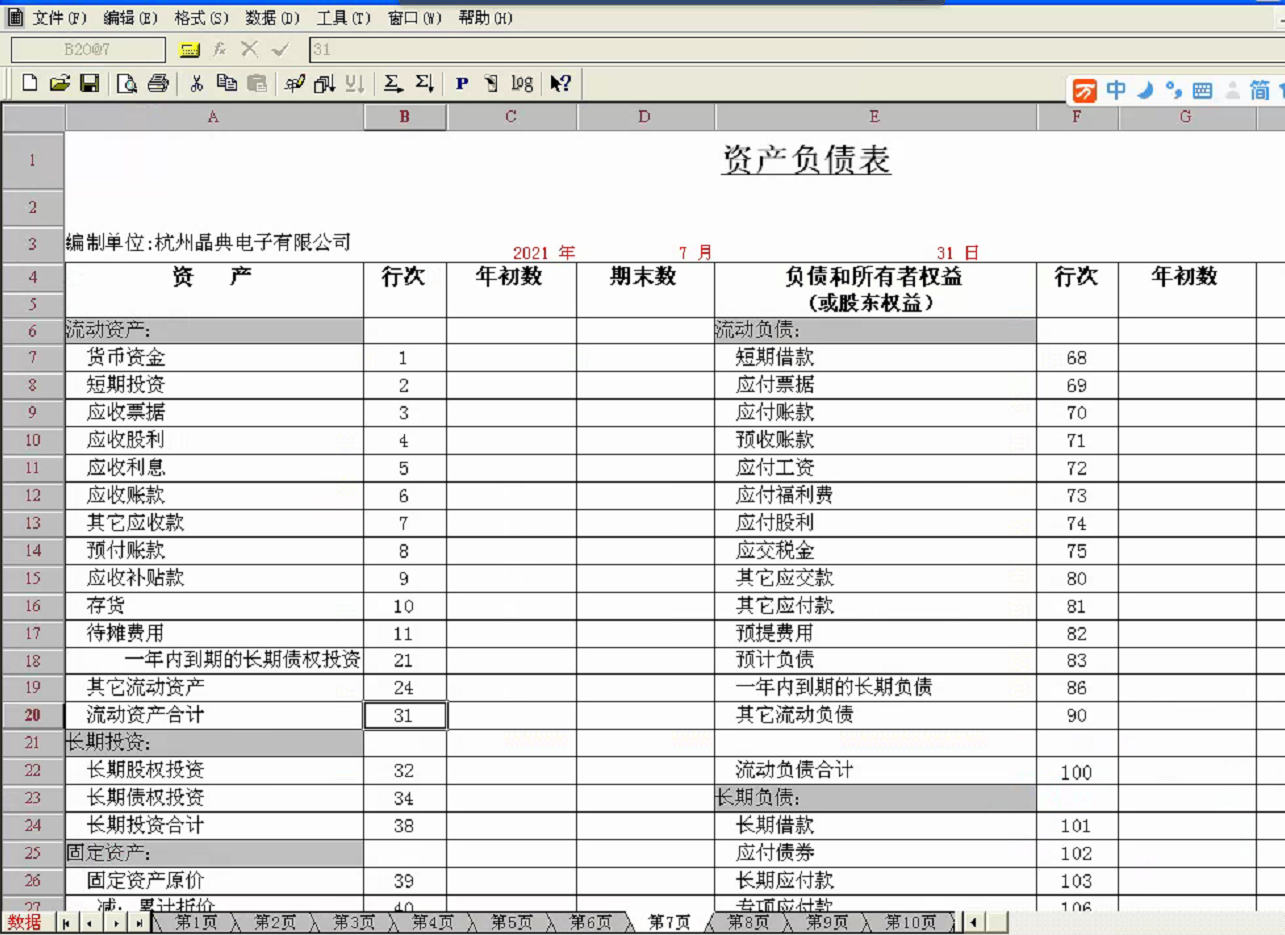1285x935 pixels.
Task: Click the horizontal scrollbar left arrow
Action: coord(973,923)
